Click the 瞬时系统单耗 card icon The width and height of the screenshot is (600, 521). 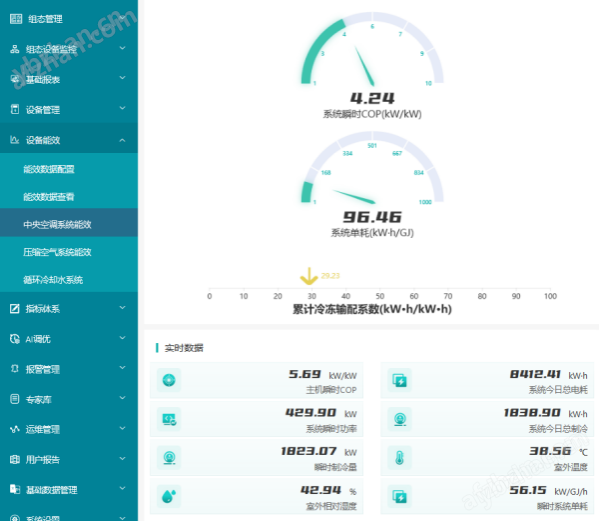pos(400,497)
